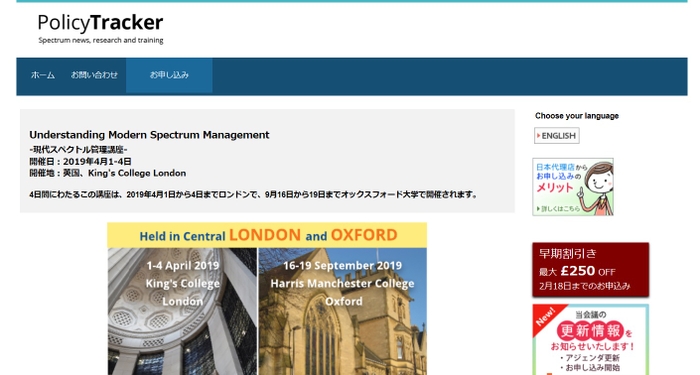Click the Choose your language label
Image resolution: width=700 pixels, height=375 pixels.
(577, 116)
